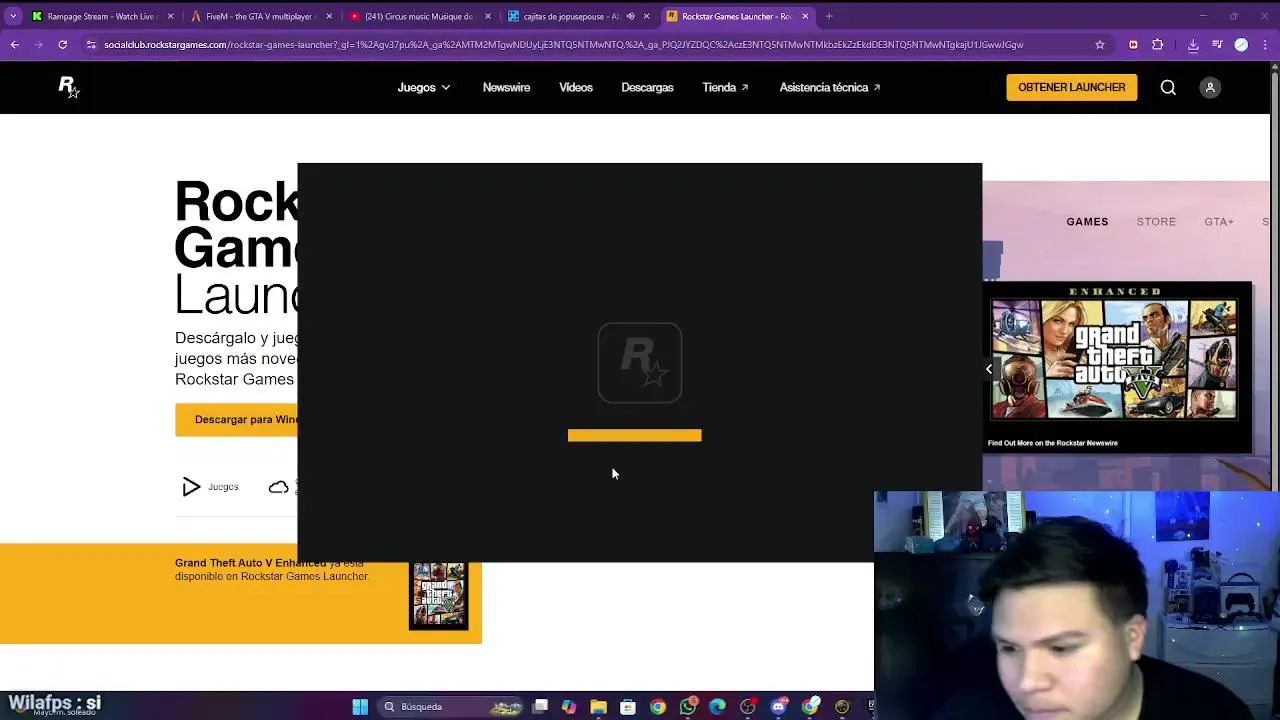
Task: Bookmark this page with the star icon
Action: 1100,44
